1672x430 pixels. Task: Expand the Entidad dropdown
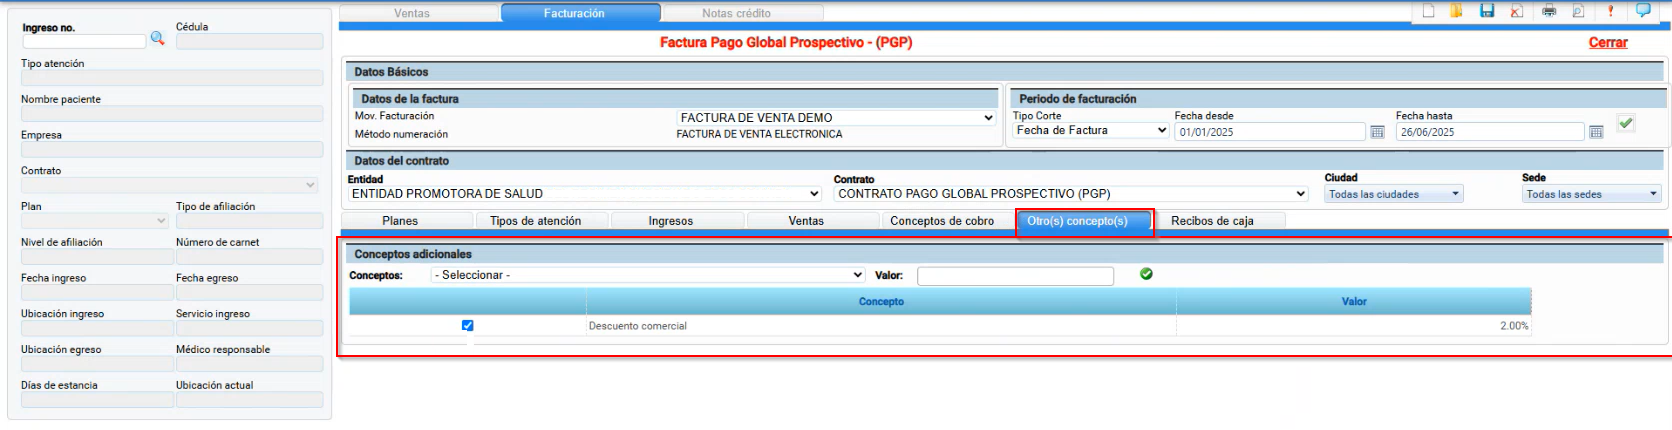click(x=585, y=194)
